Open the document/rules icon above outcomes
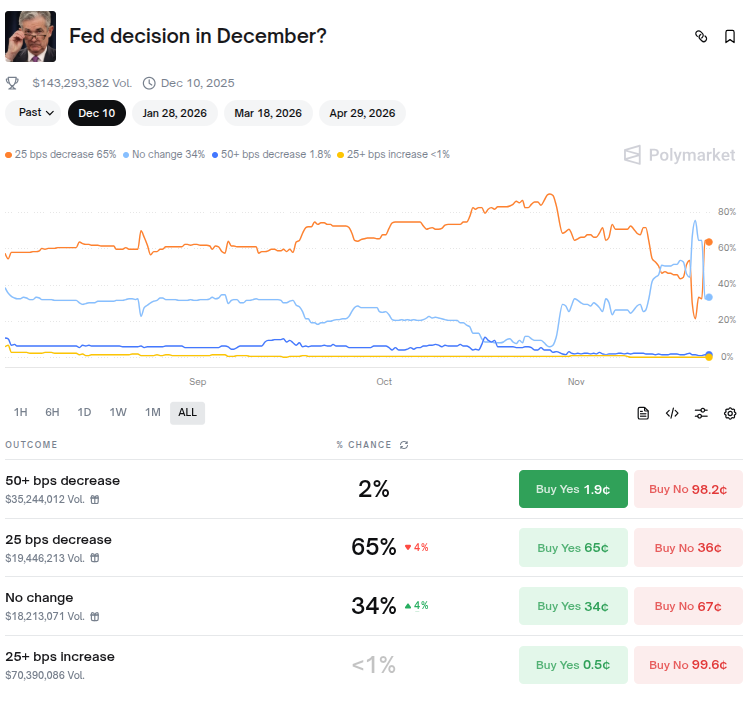This screenshot has height=709, width=744. point(643,413)
